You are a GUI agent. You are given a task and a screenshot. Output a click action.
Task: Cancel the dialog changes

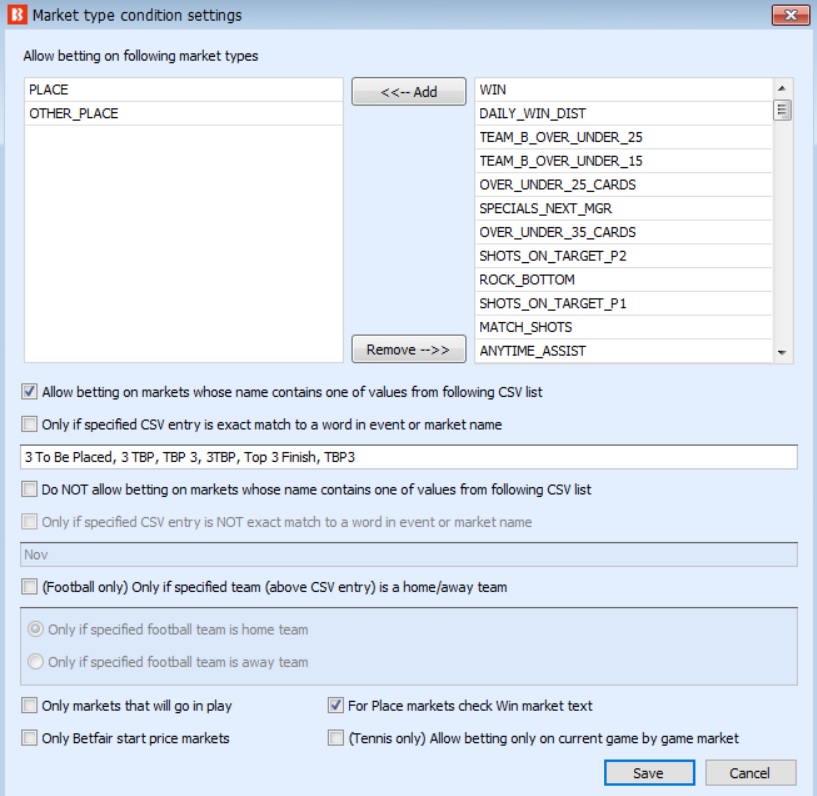750,773
